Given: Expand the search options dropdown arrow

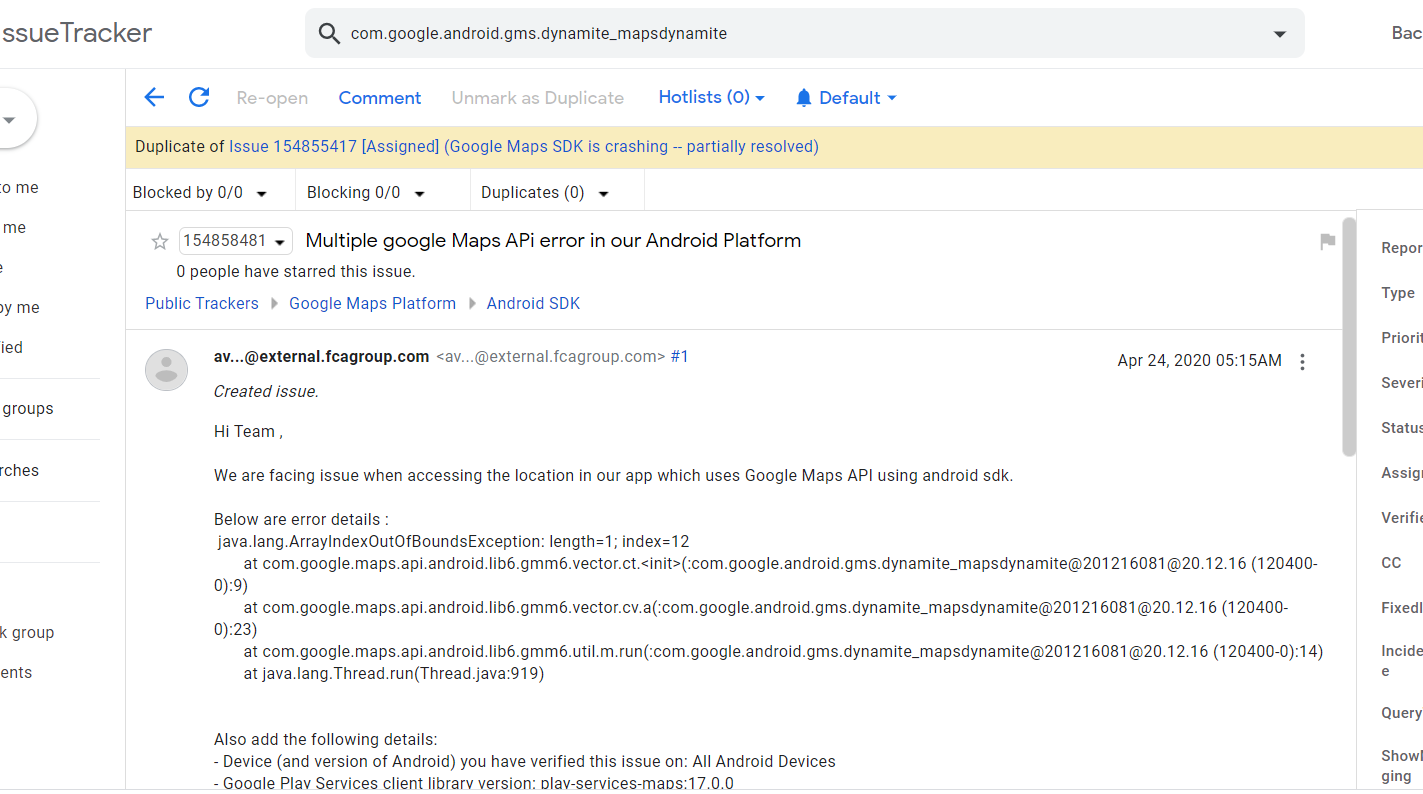Looking at the screenshot, I should pos(1279,34).
